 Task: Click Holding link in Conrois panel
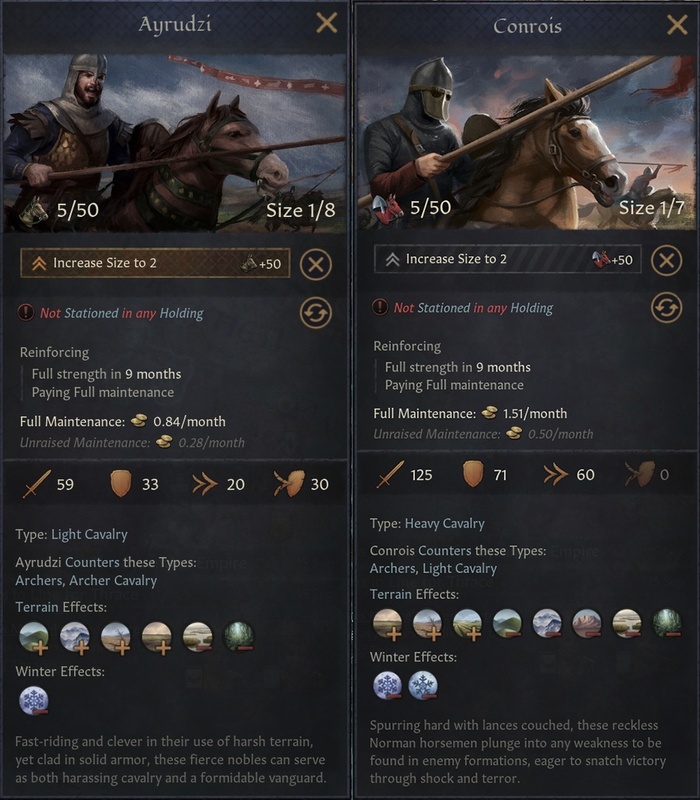tap(532, 308)
